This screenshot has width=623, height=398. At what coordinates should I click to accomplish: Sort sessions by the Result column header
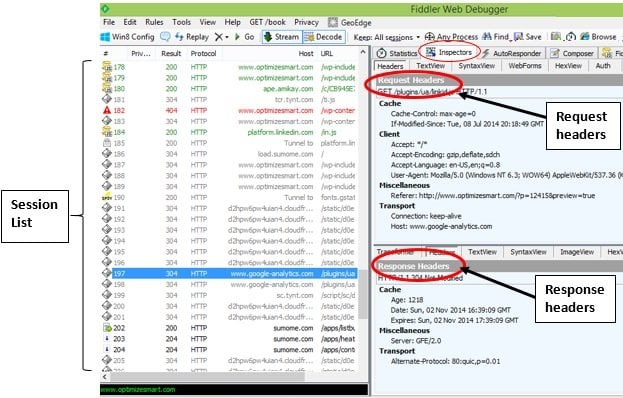point(171,54)
